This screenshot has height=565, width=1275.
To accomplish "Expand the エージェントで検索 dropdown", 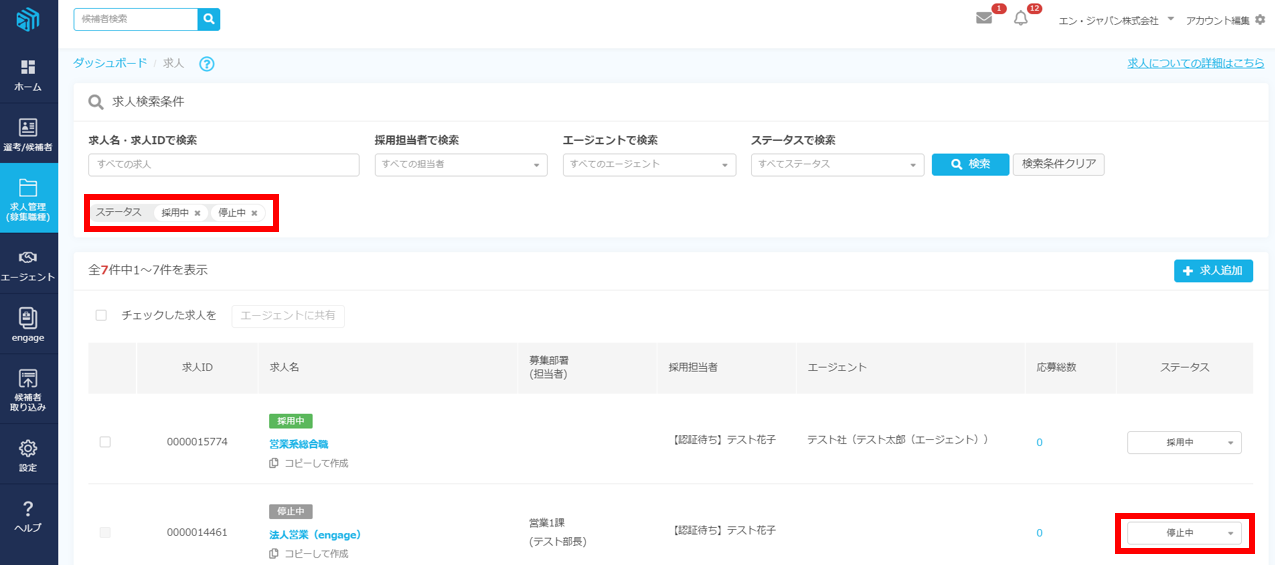I will click(x=649, y=165).
